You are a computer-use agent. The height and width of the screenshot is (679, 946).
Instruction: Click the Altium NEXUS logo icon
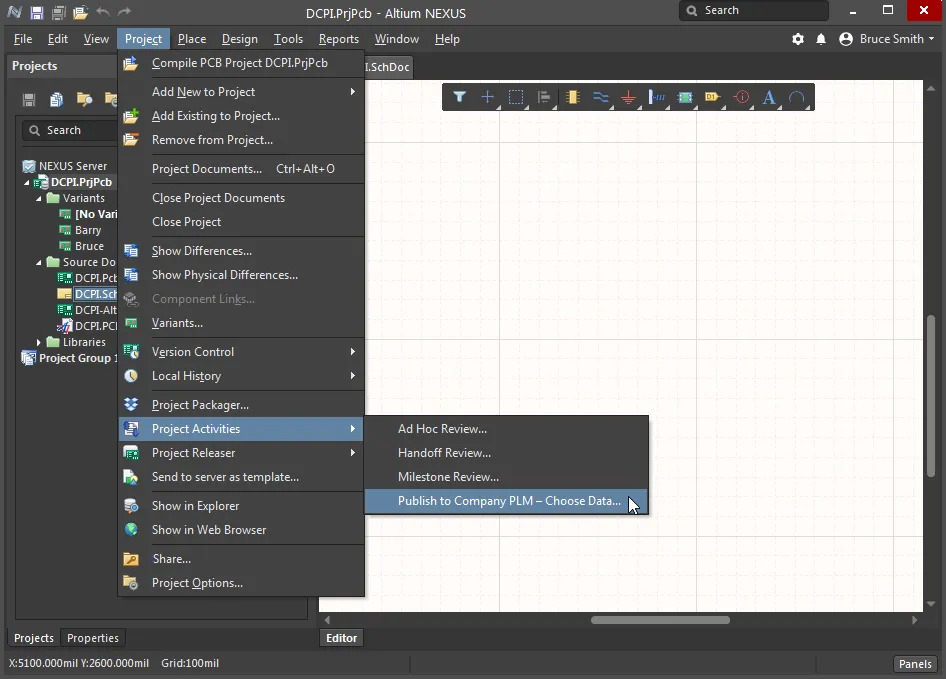tap(14, 12)
